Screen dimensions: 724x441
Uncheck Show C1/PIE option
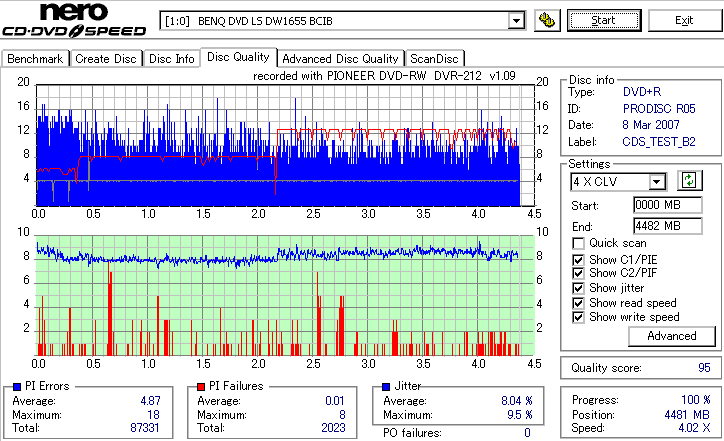point(578,260)
